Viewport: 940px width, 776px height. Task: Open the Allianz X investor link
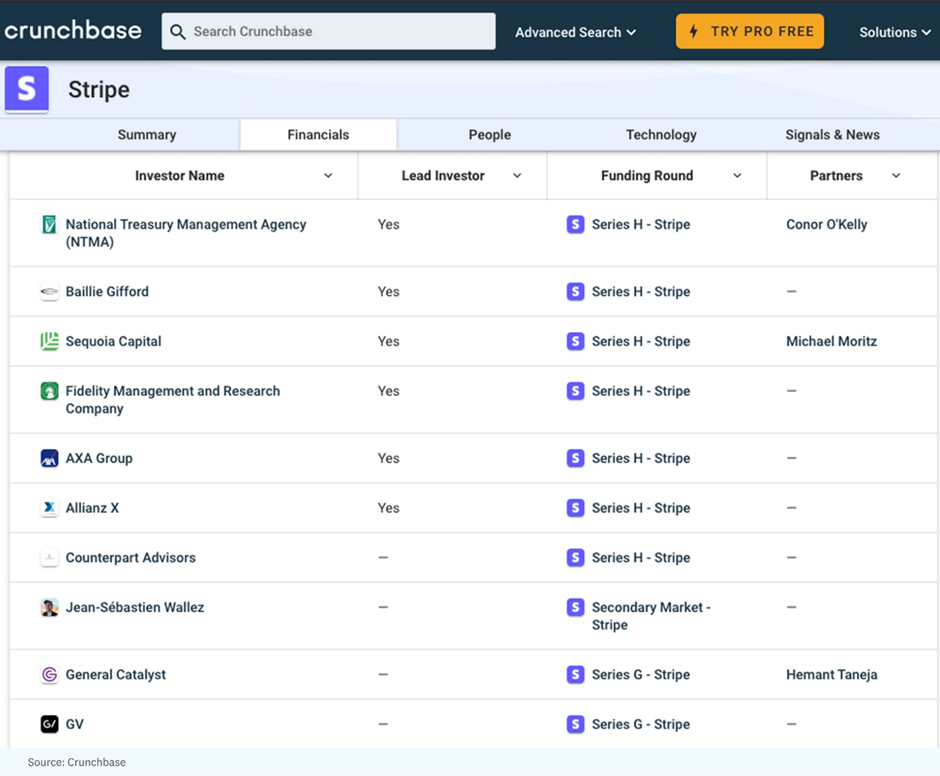coord(92,508)
